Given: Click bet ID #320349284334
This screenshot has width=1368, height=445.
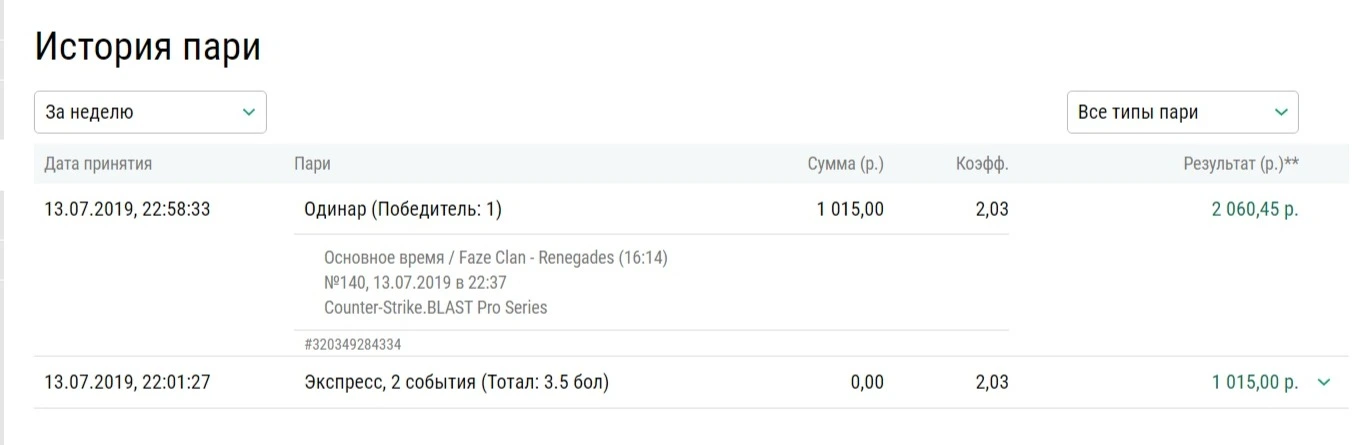Looking at the screenshot, I should (x=353, y=344).
